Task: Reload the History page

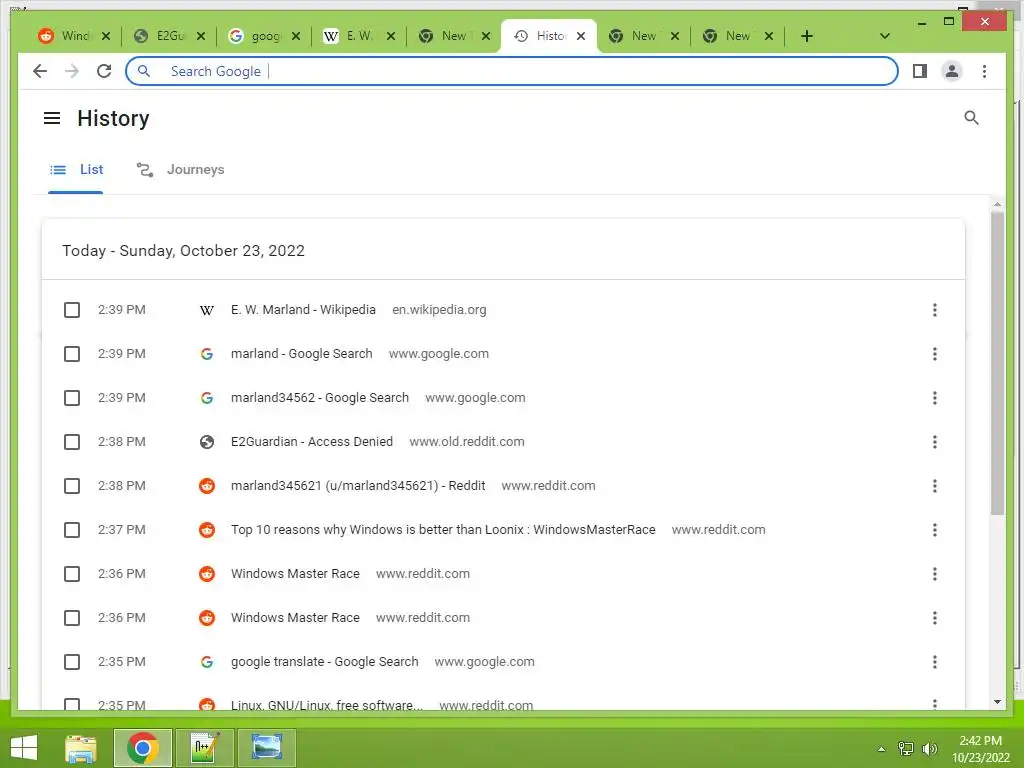Action: click(104, 71)
